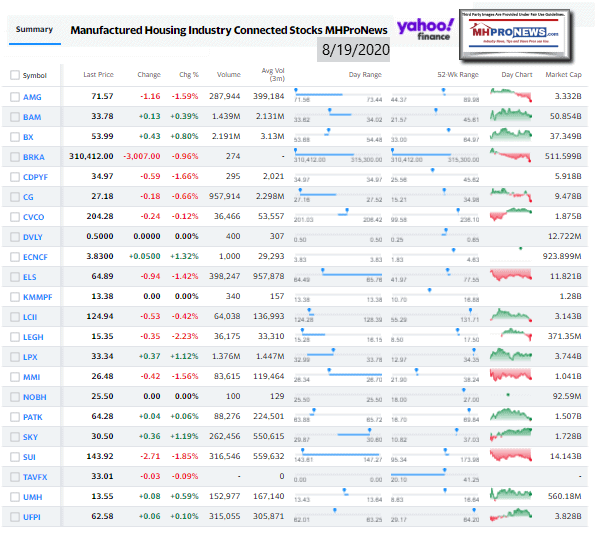This screenshot has height=533, width=597.
Task: Sort by the 52-Wk Range column header
Action: (458, 75)
